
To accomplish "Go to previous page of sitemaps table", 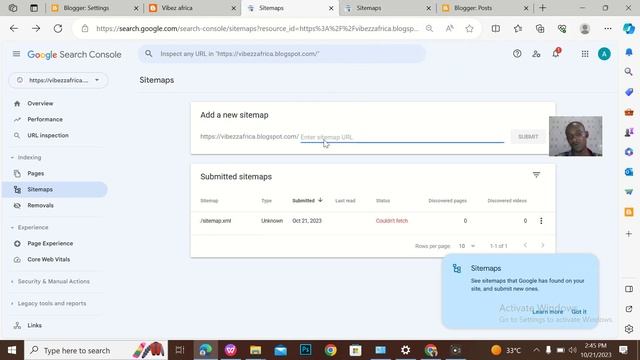I will pos(525,245).
